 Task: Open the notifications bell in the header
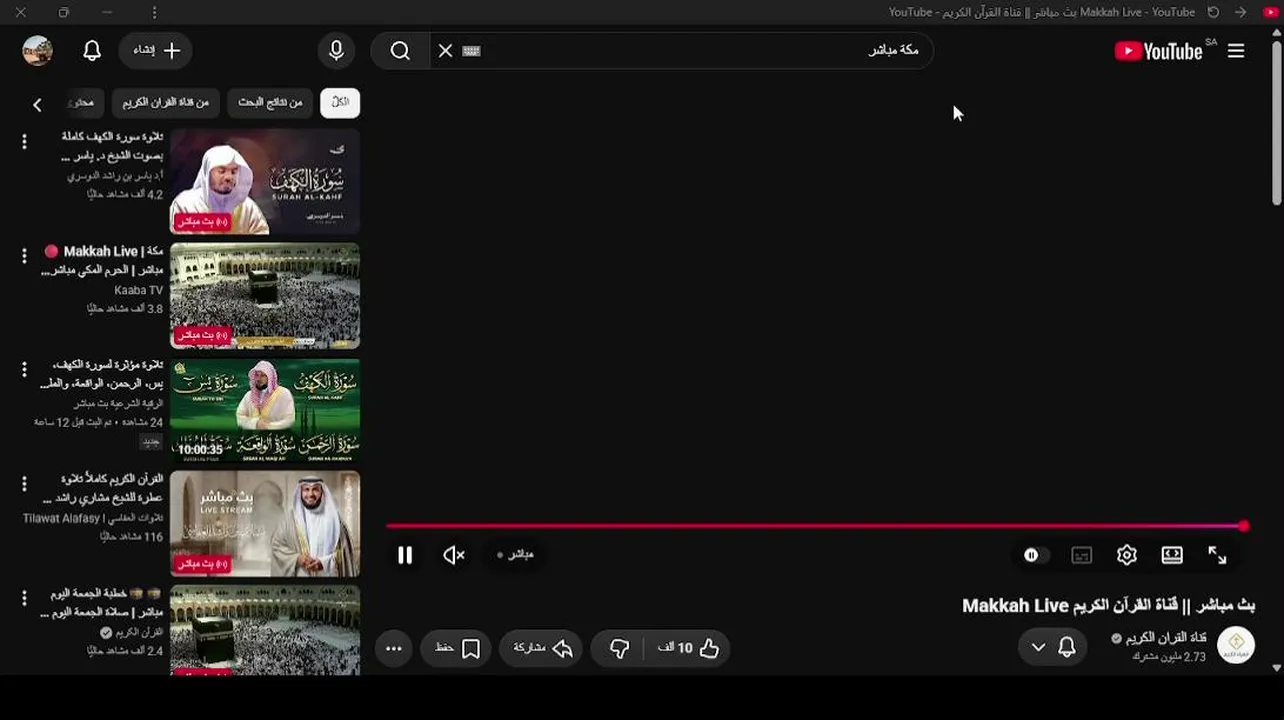click(92, 51)
